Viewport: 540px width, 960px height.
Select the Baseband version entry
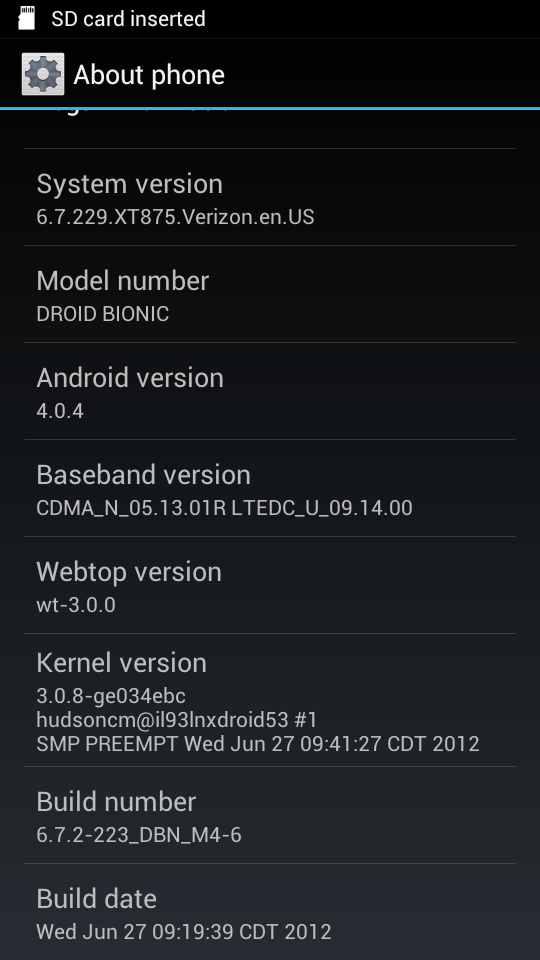270,488
